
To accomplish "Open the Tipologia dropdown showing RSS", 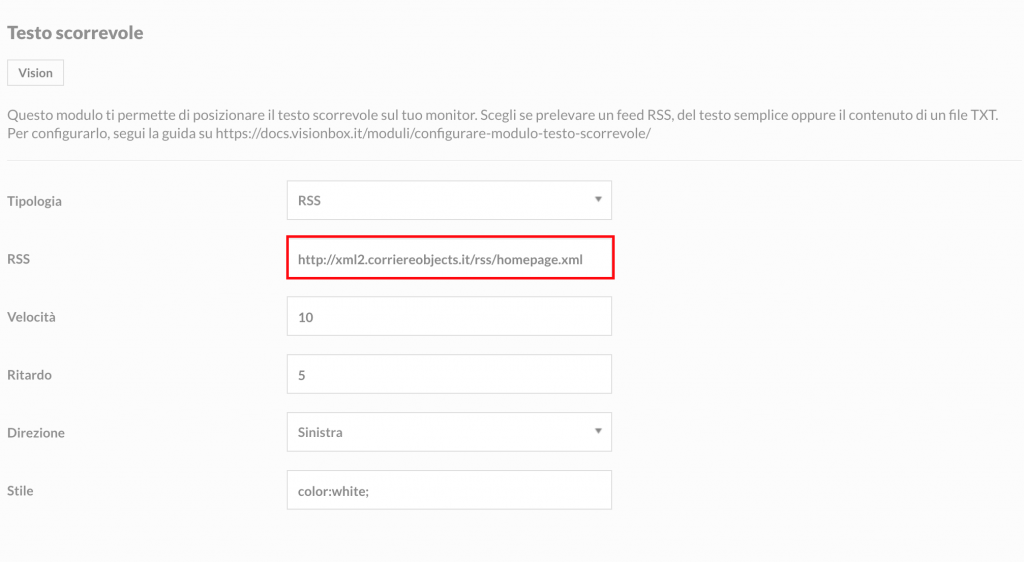I will (x=449, y=200).
